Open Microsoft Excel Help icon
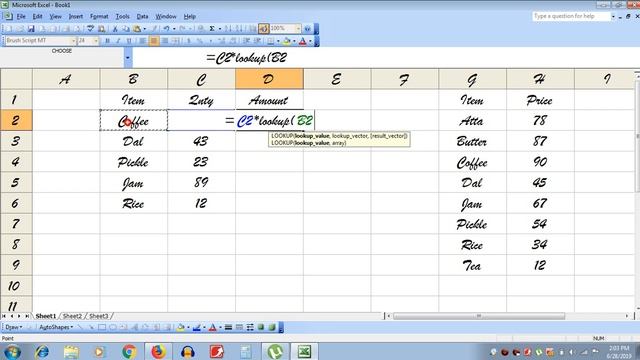 [x=307, y=29]
